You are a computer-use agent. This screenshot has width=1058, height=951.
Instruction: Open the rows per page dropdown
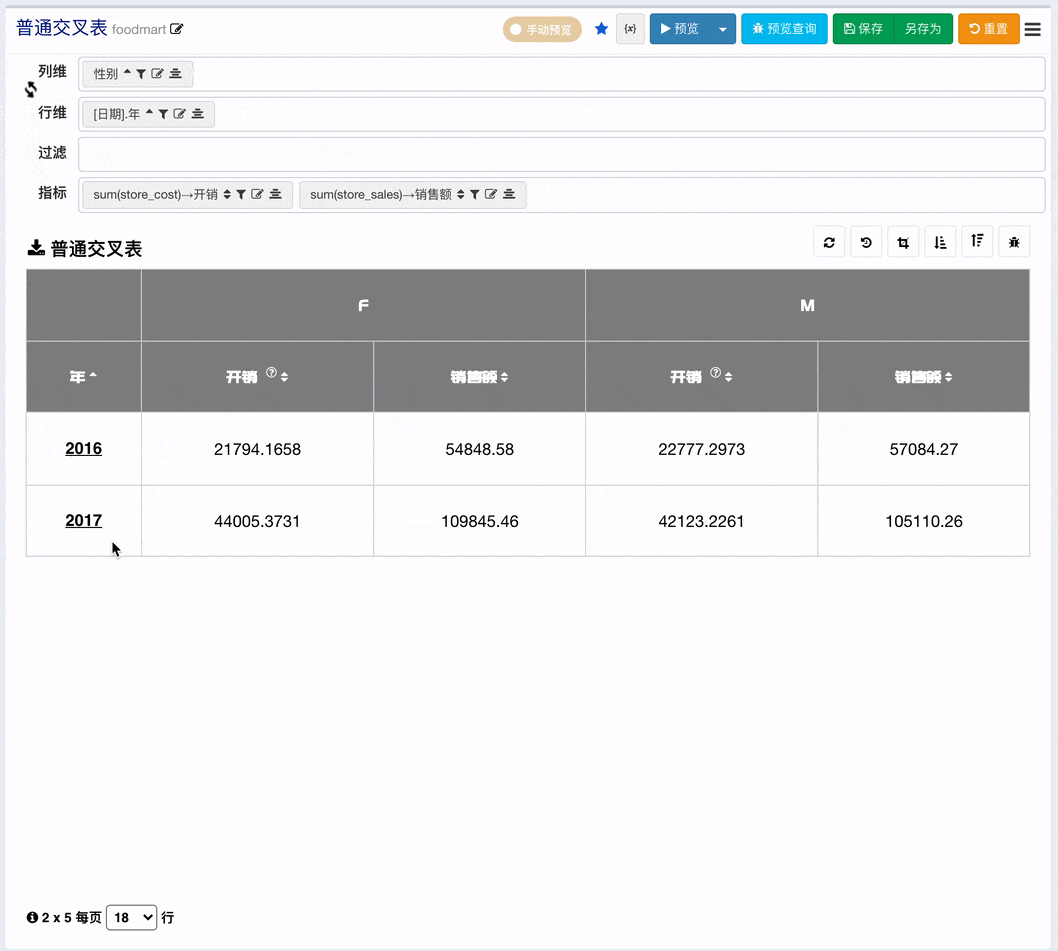point(132,917)
